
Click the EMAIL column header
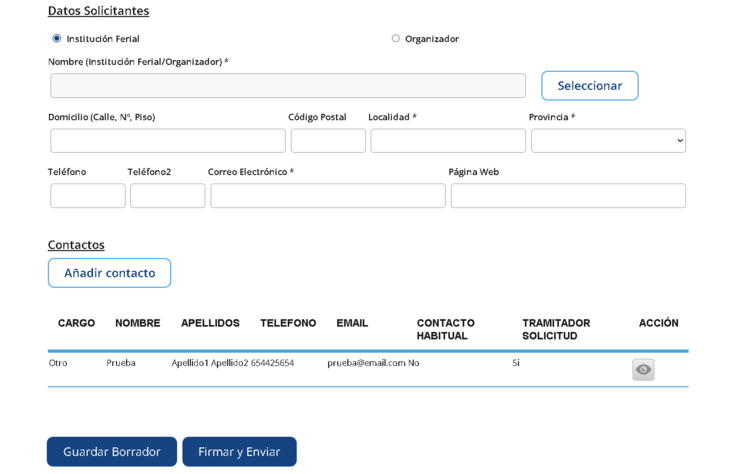[352, 323]
